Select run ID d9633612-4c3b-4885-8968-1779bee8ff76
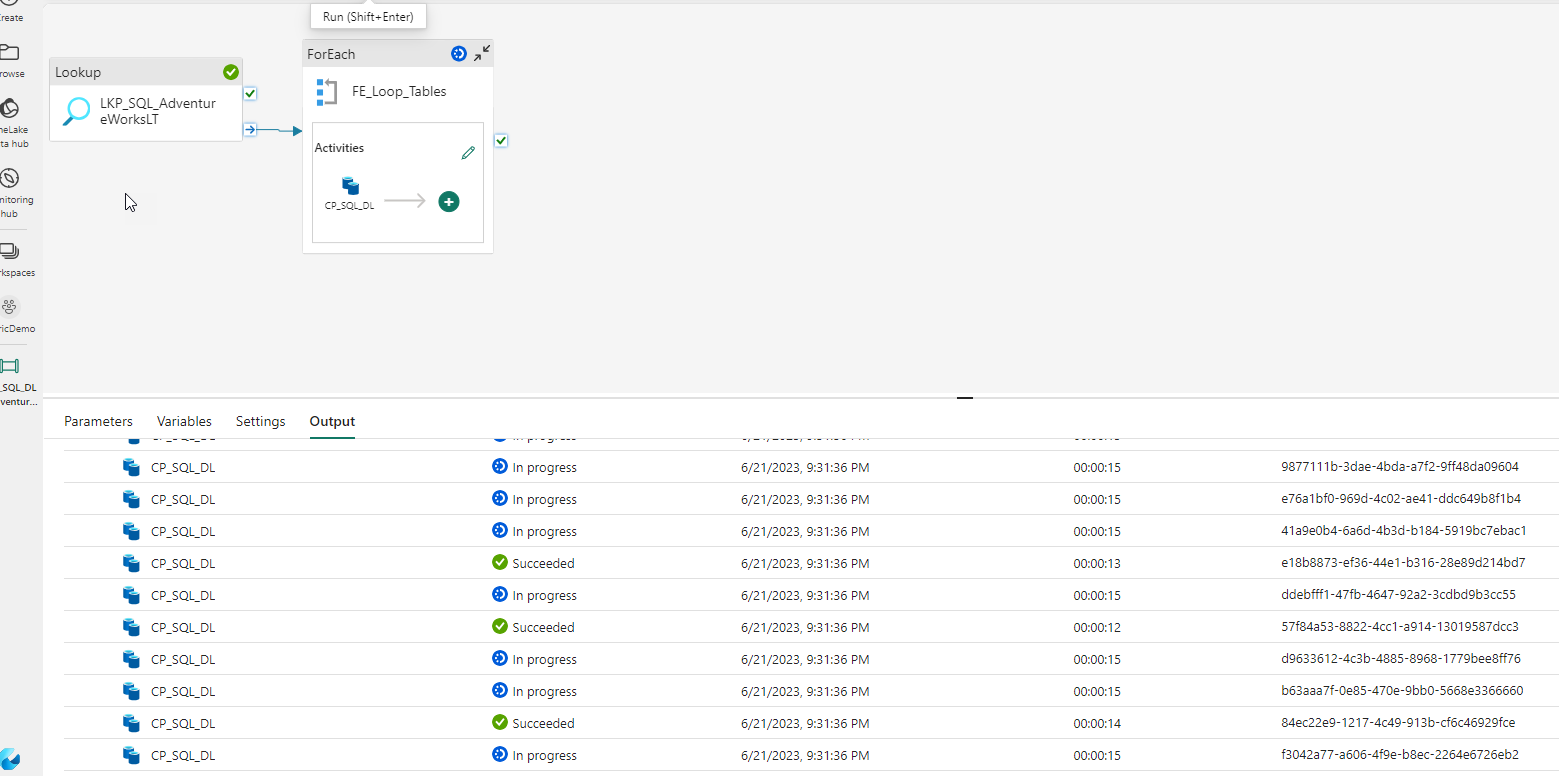The image size is (1559, 776). pos(1401,659)
